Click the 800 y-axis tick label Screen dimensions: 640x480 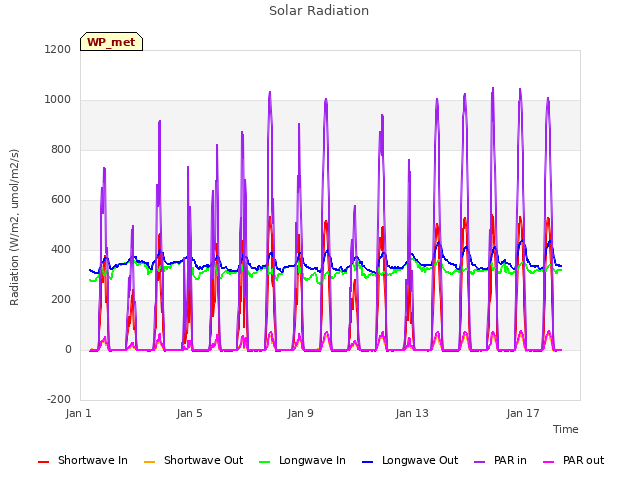61,149
